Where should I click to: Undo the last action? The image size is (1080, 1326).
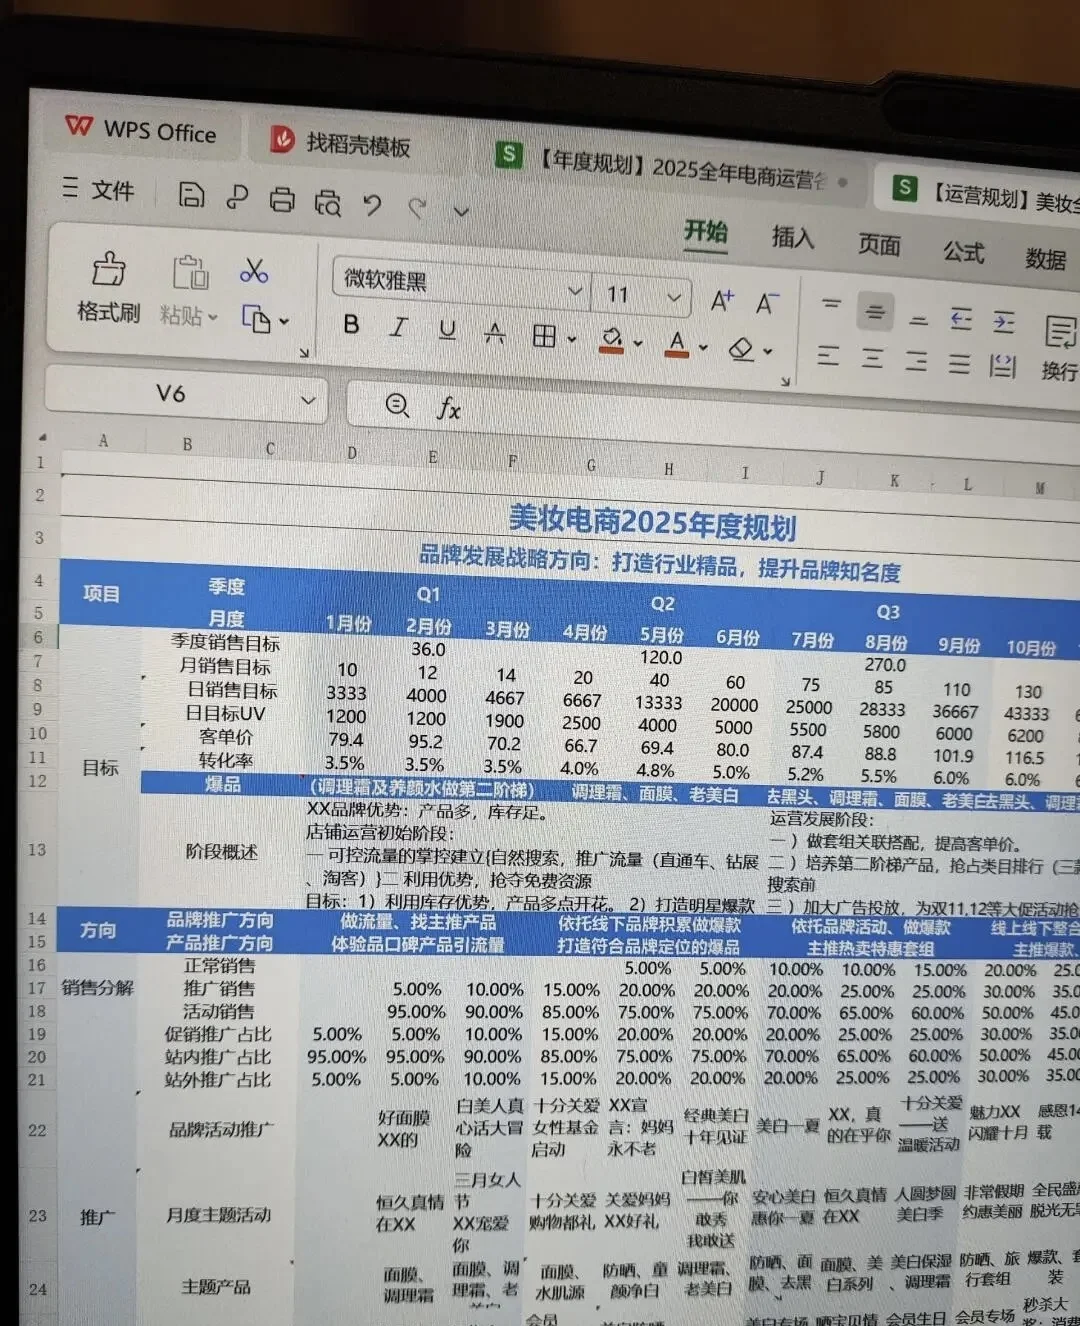[372, 205]
